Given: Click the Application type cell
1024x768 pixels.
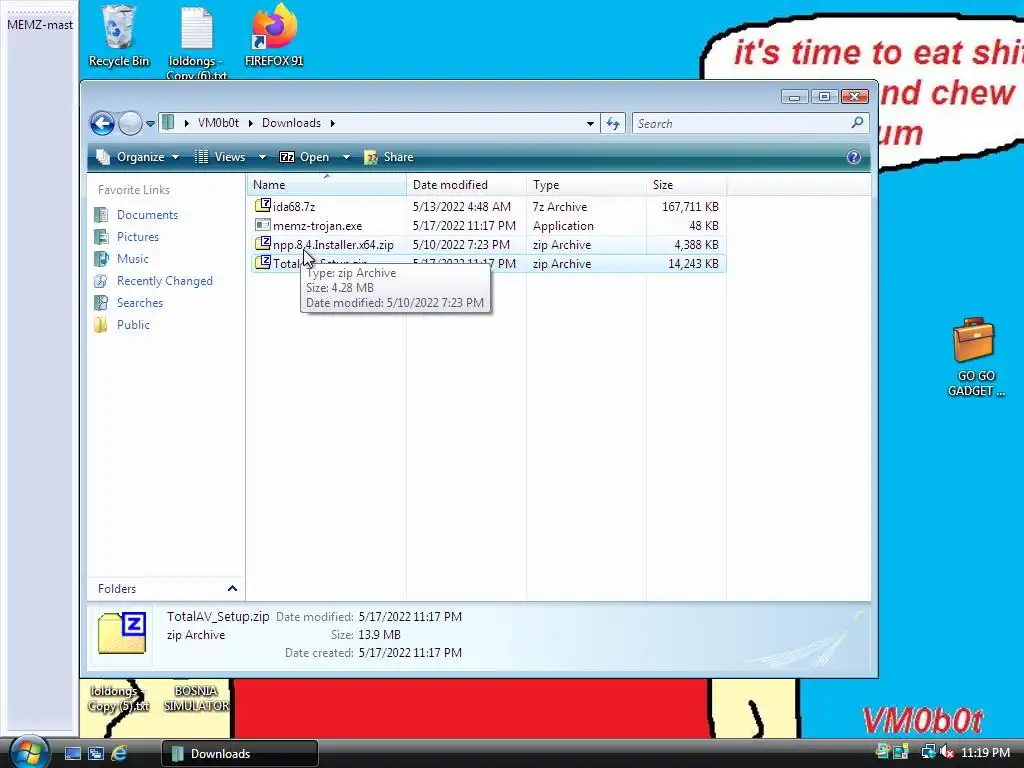Looking at the screenshot, I should (x=563, y=226).
